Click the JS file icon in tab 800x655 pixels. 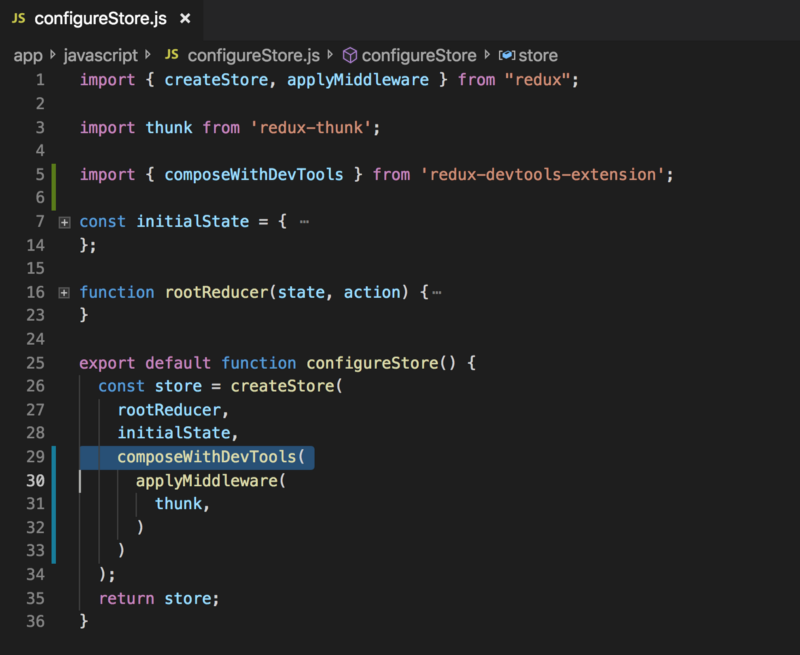17,19
